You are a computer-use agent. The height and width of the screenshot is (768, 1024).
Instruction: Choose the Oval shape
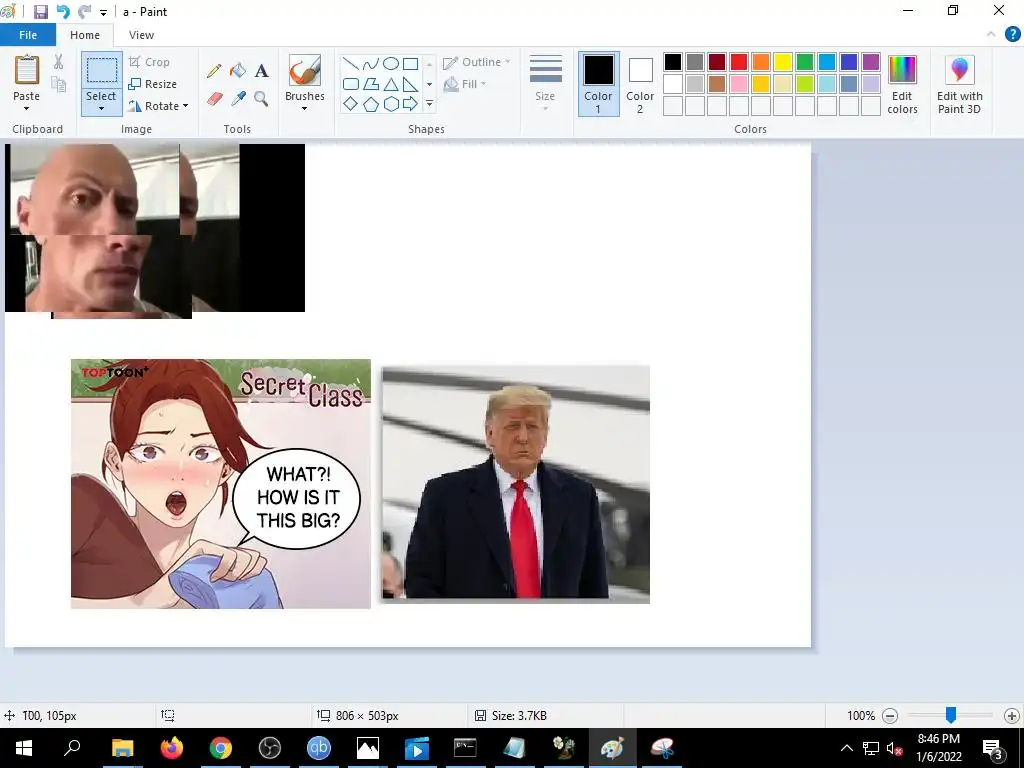[391, 63]
